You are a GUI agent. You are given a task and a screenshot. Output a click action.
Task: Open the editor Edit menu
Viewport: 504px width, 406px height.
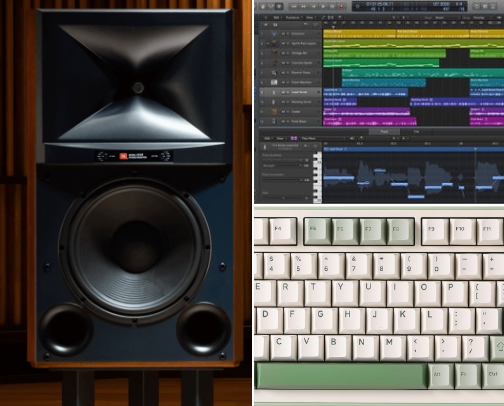267,138
